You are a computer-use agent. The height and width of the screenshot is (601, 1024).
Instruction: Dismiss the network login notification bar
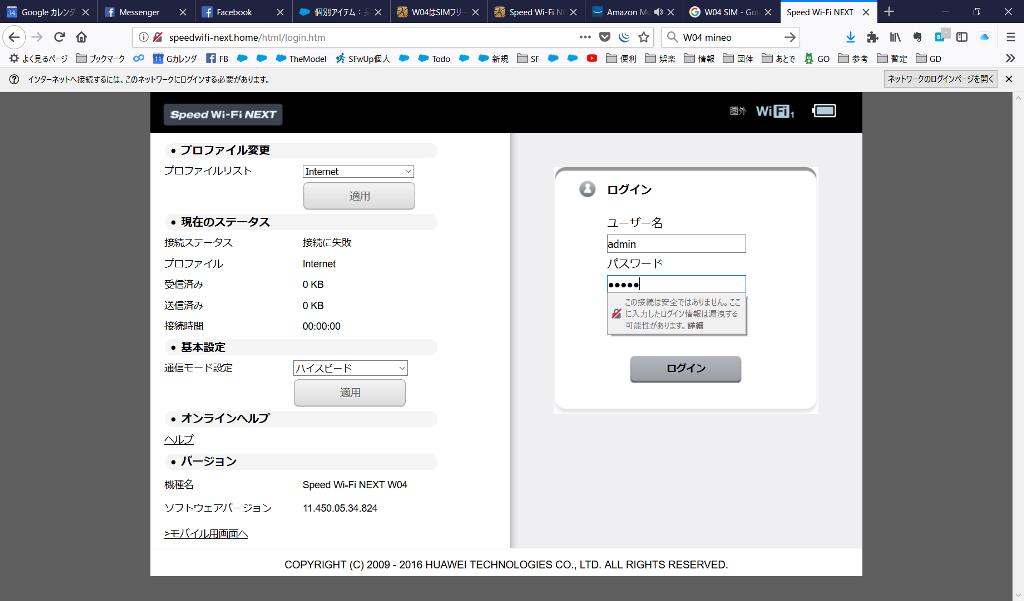coord(1009,79)
